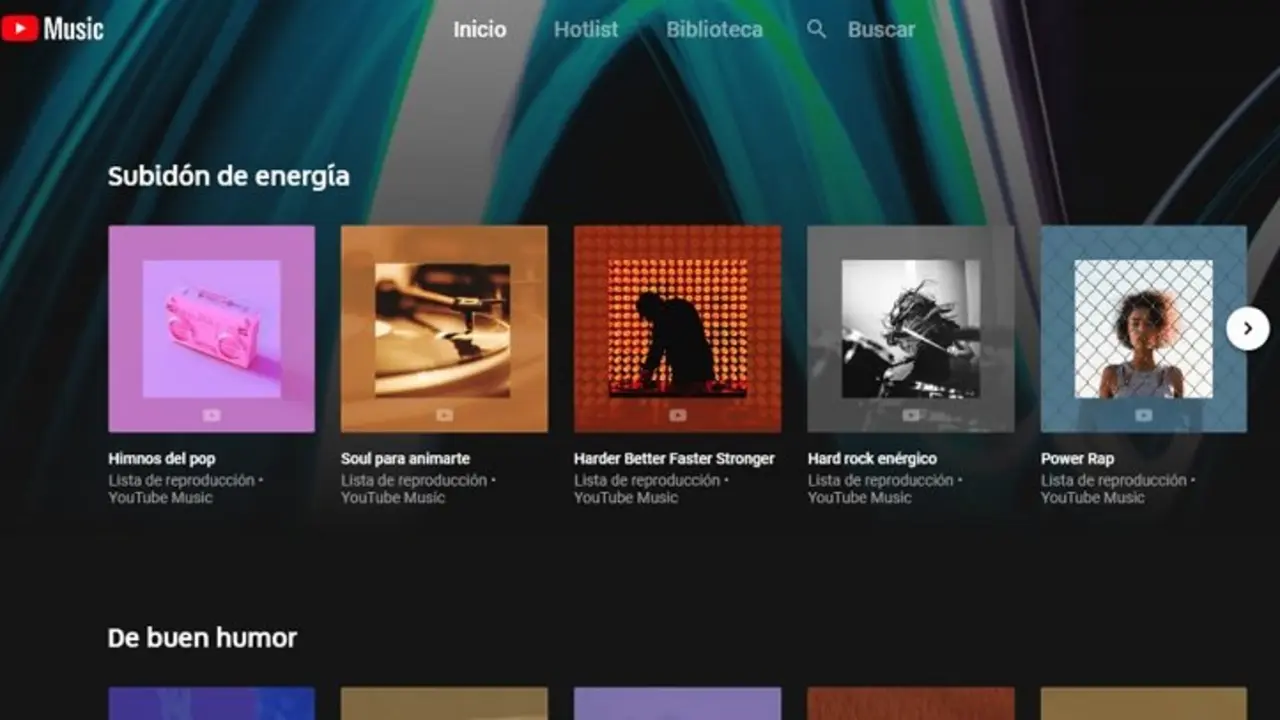The width and height of the screenshot is (1280, 720).
Task: Click the play icon on Harder Better Faster Stronger cover
Action: (x=678, y=415)
